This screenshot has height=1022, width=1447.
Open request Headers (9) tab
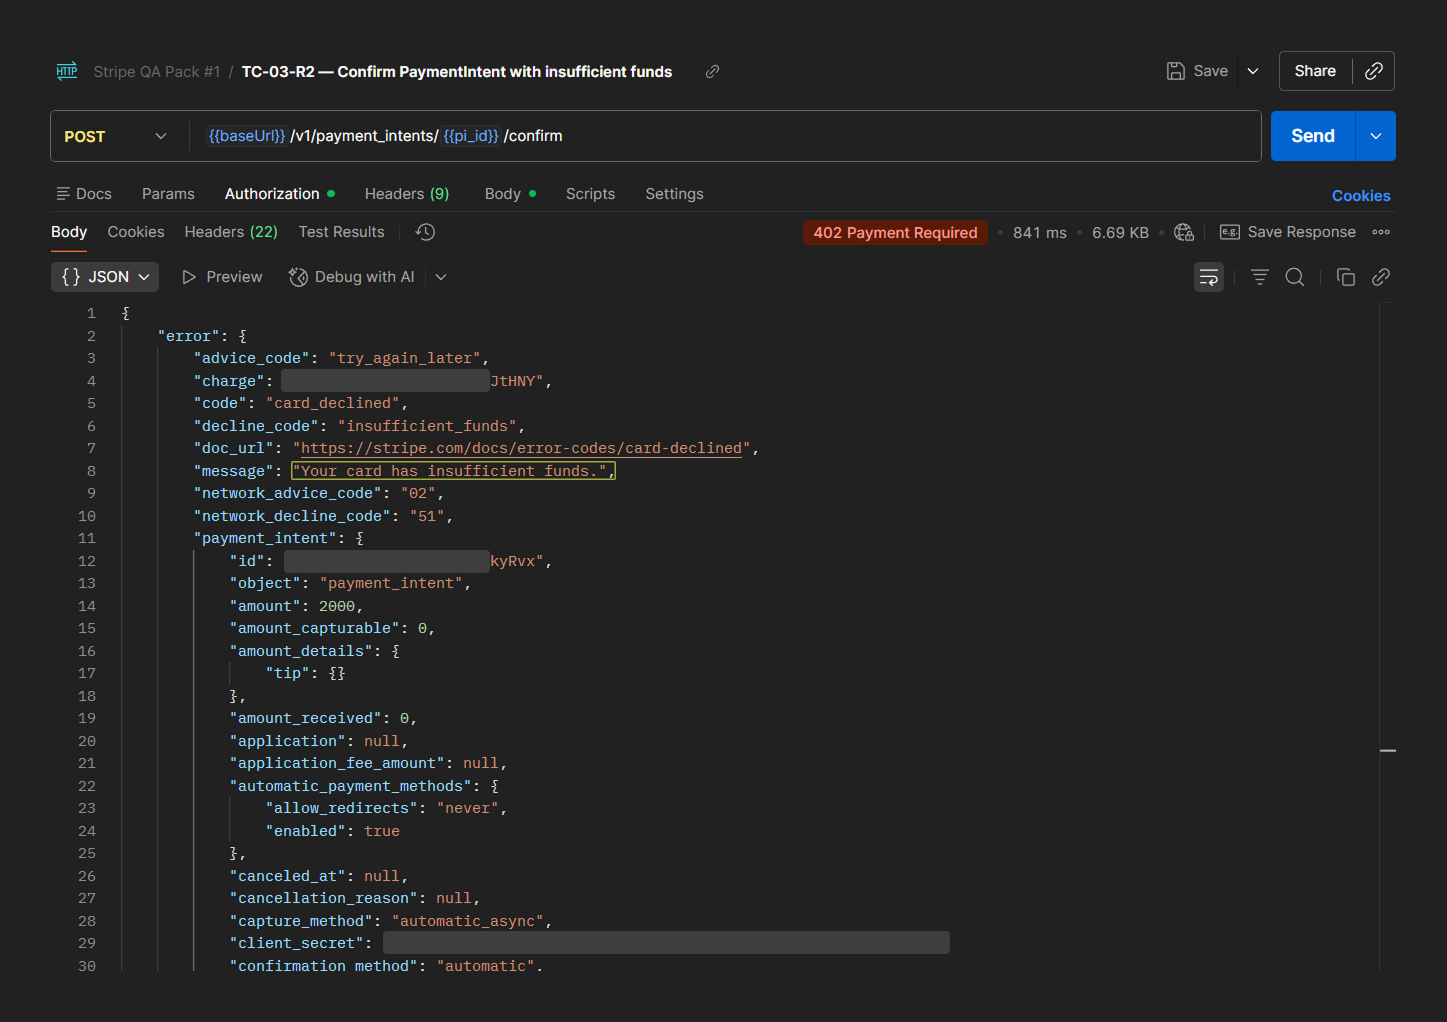tap(407, 194)
